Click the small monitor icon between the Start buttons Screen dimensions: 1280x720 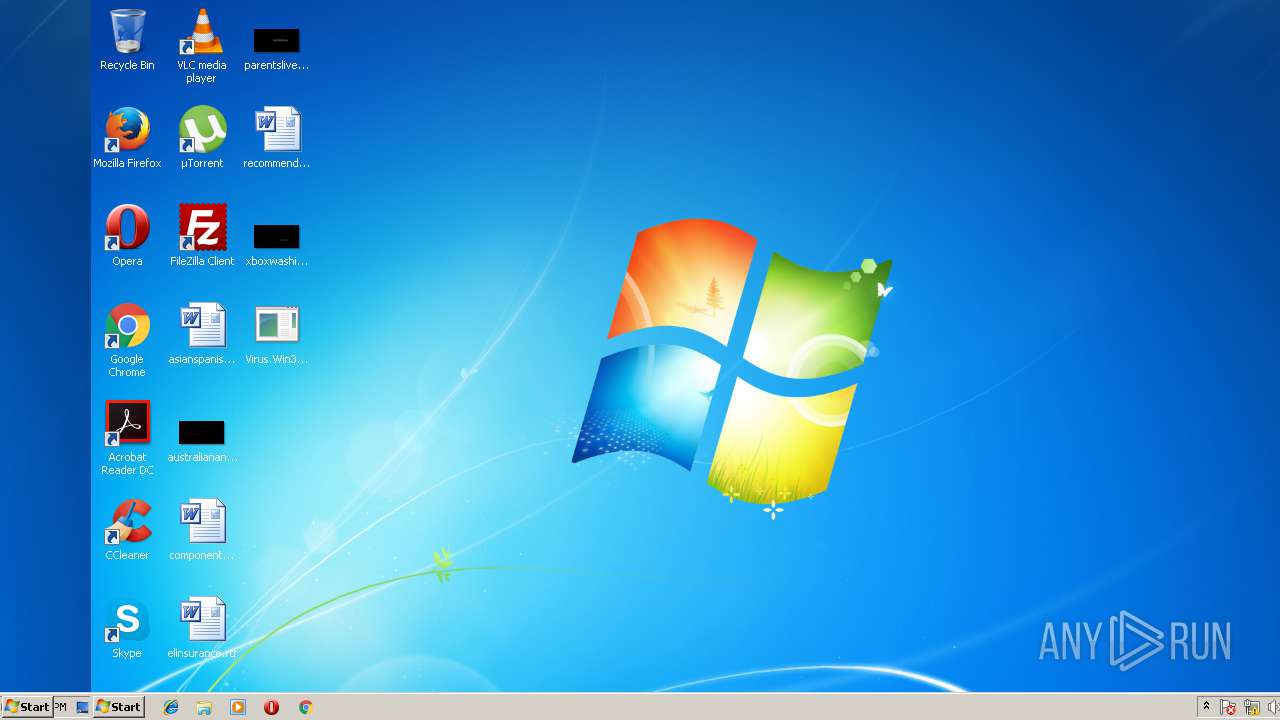pyautogui.click(x=83, y=707)
